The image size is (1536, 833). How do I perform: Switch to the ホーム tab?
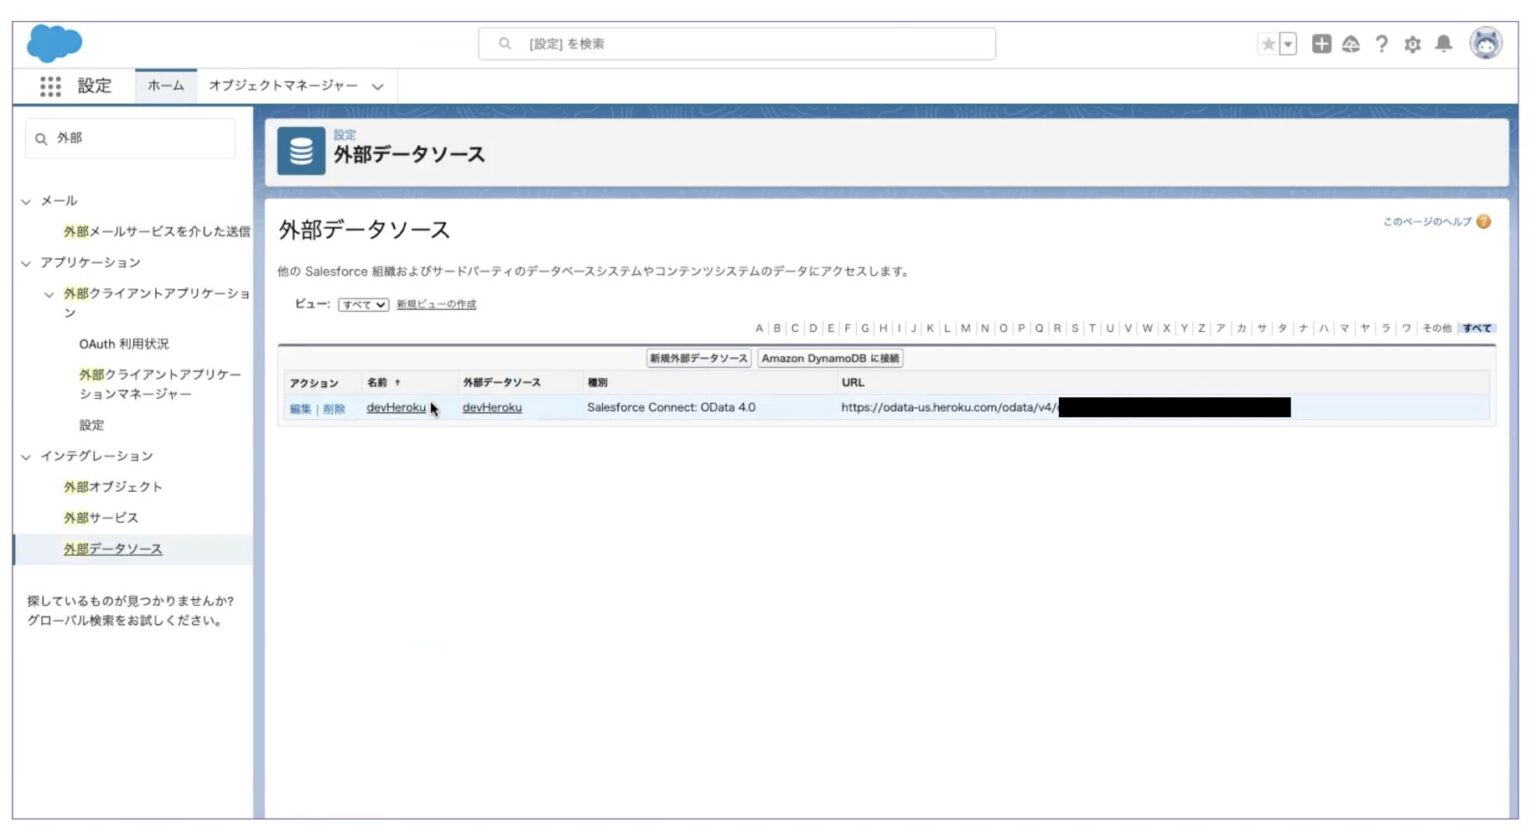click(166, 86)
